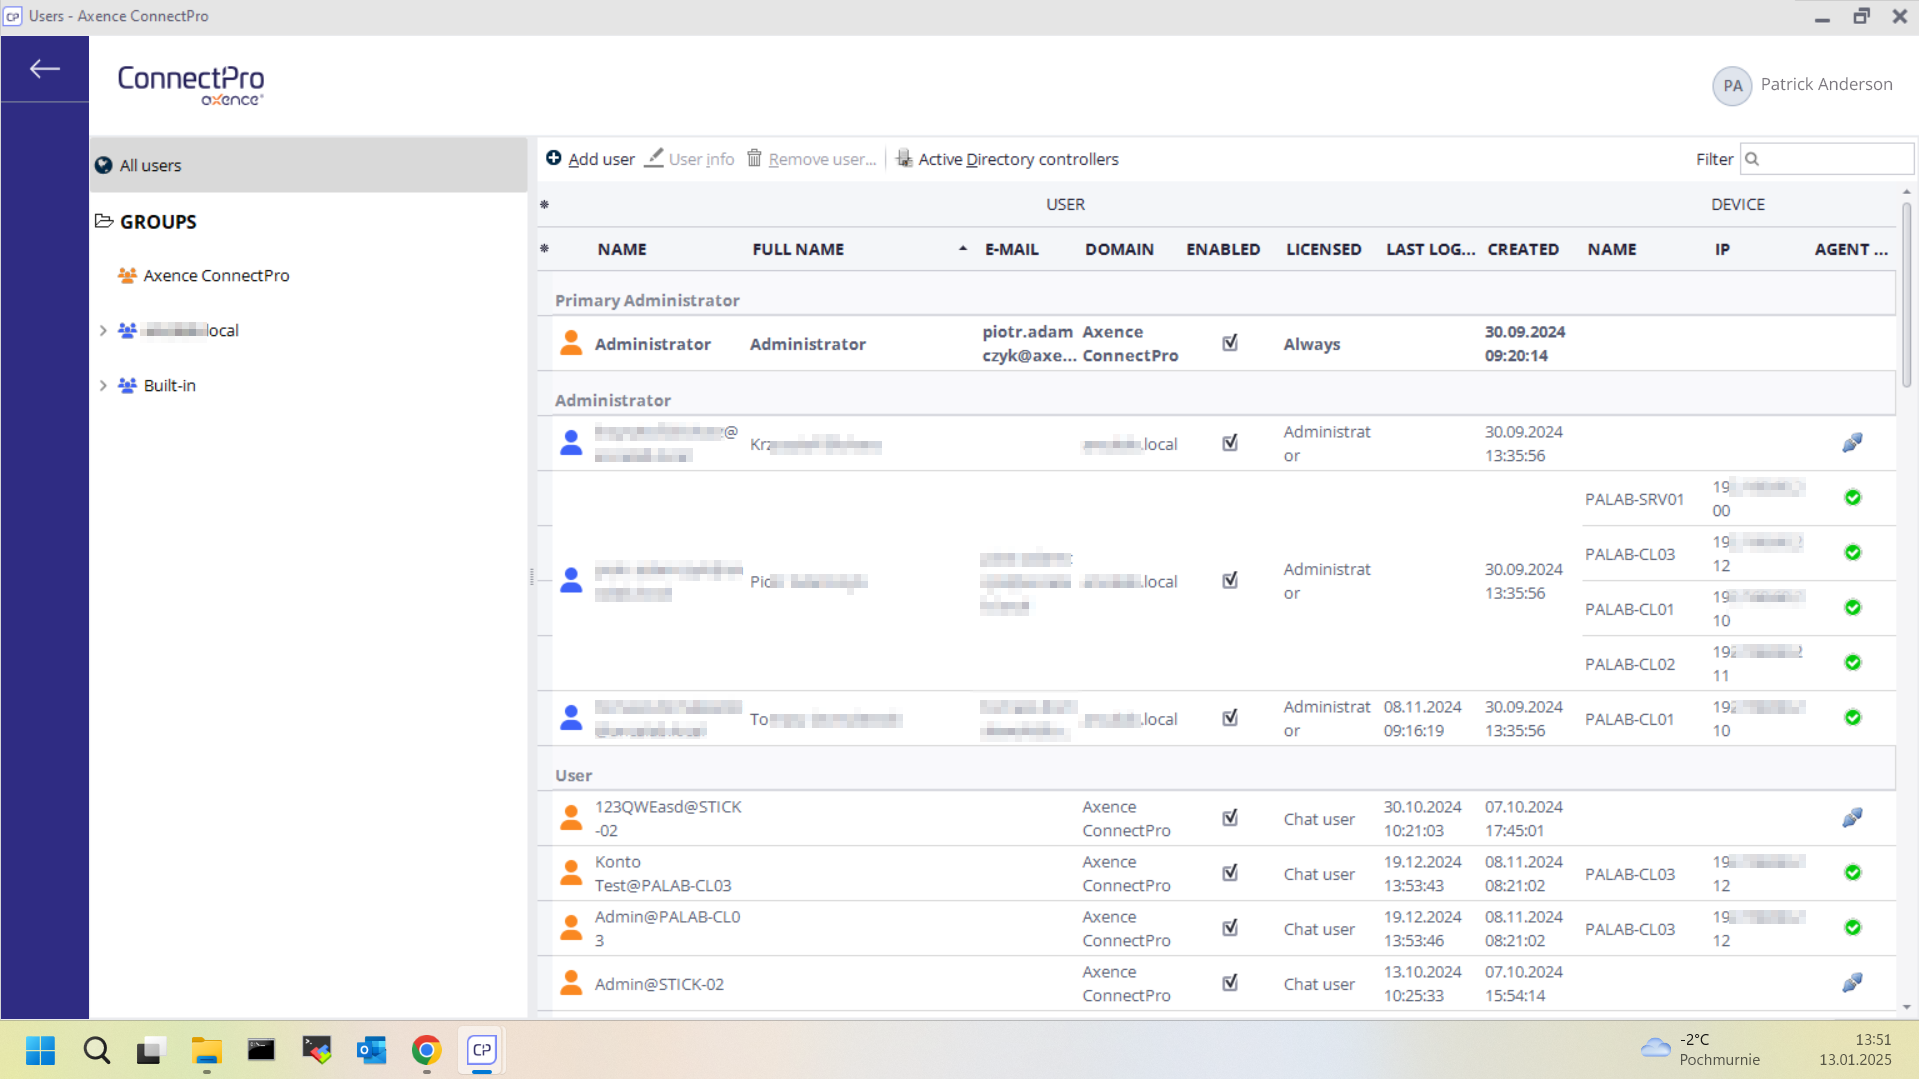Viewport: 1919px width, 1079px height.
Task: Click the user avatar of Admin@PALAB-CL03
Action: click(571, 928)
